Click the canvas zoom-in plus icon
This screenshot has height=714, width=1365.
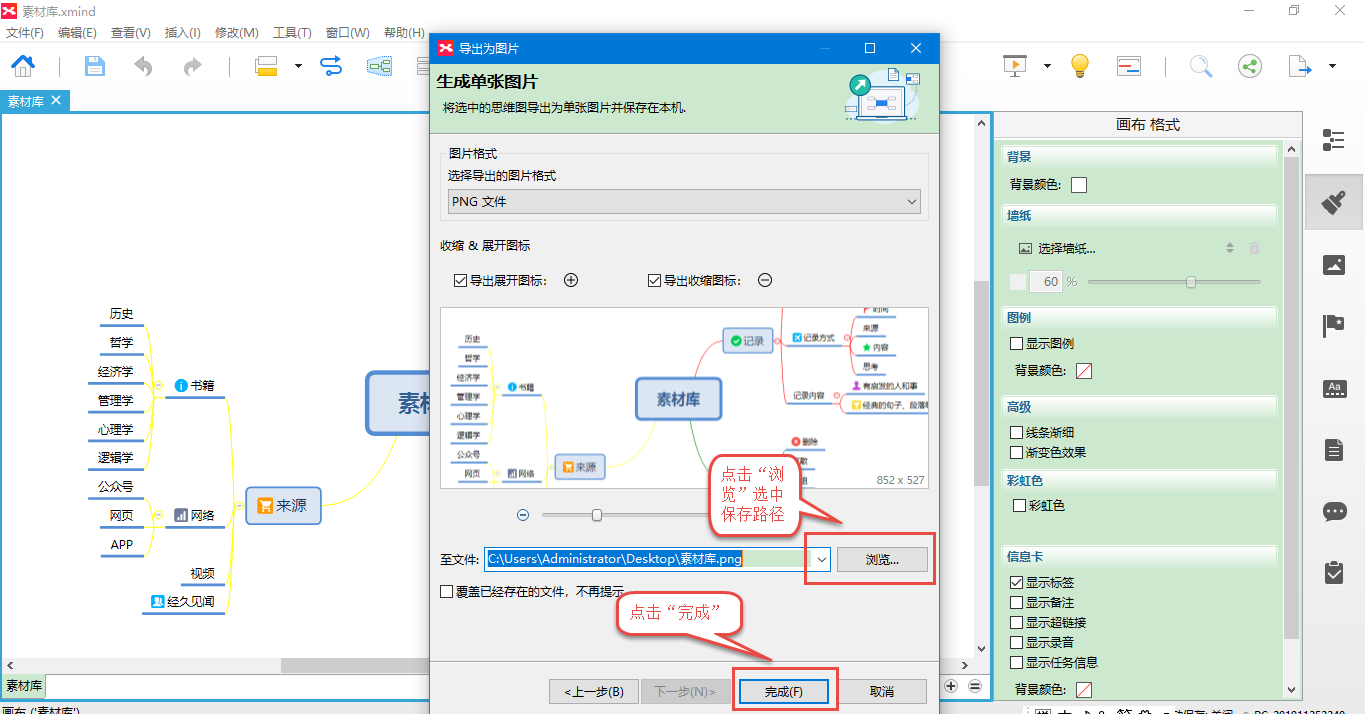pos(951,686)
